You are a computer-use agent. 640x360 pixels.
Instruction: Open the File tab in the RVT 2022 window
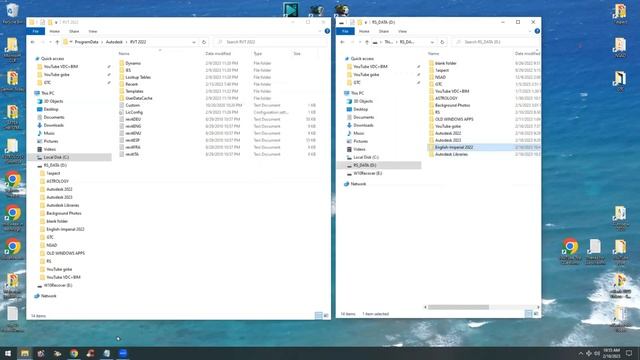point(36,31)
